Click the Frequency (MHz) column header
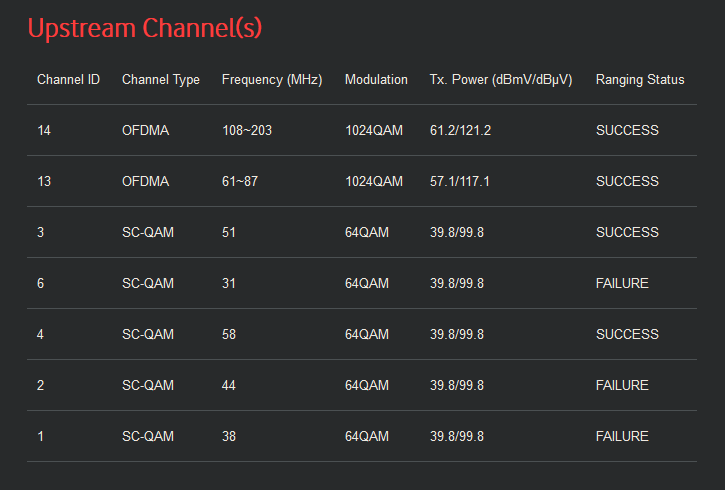 (272, 80)
